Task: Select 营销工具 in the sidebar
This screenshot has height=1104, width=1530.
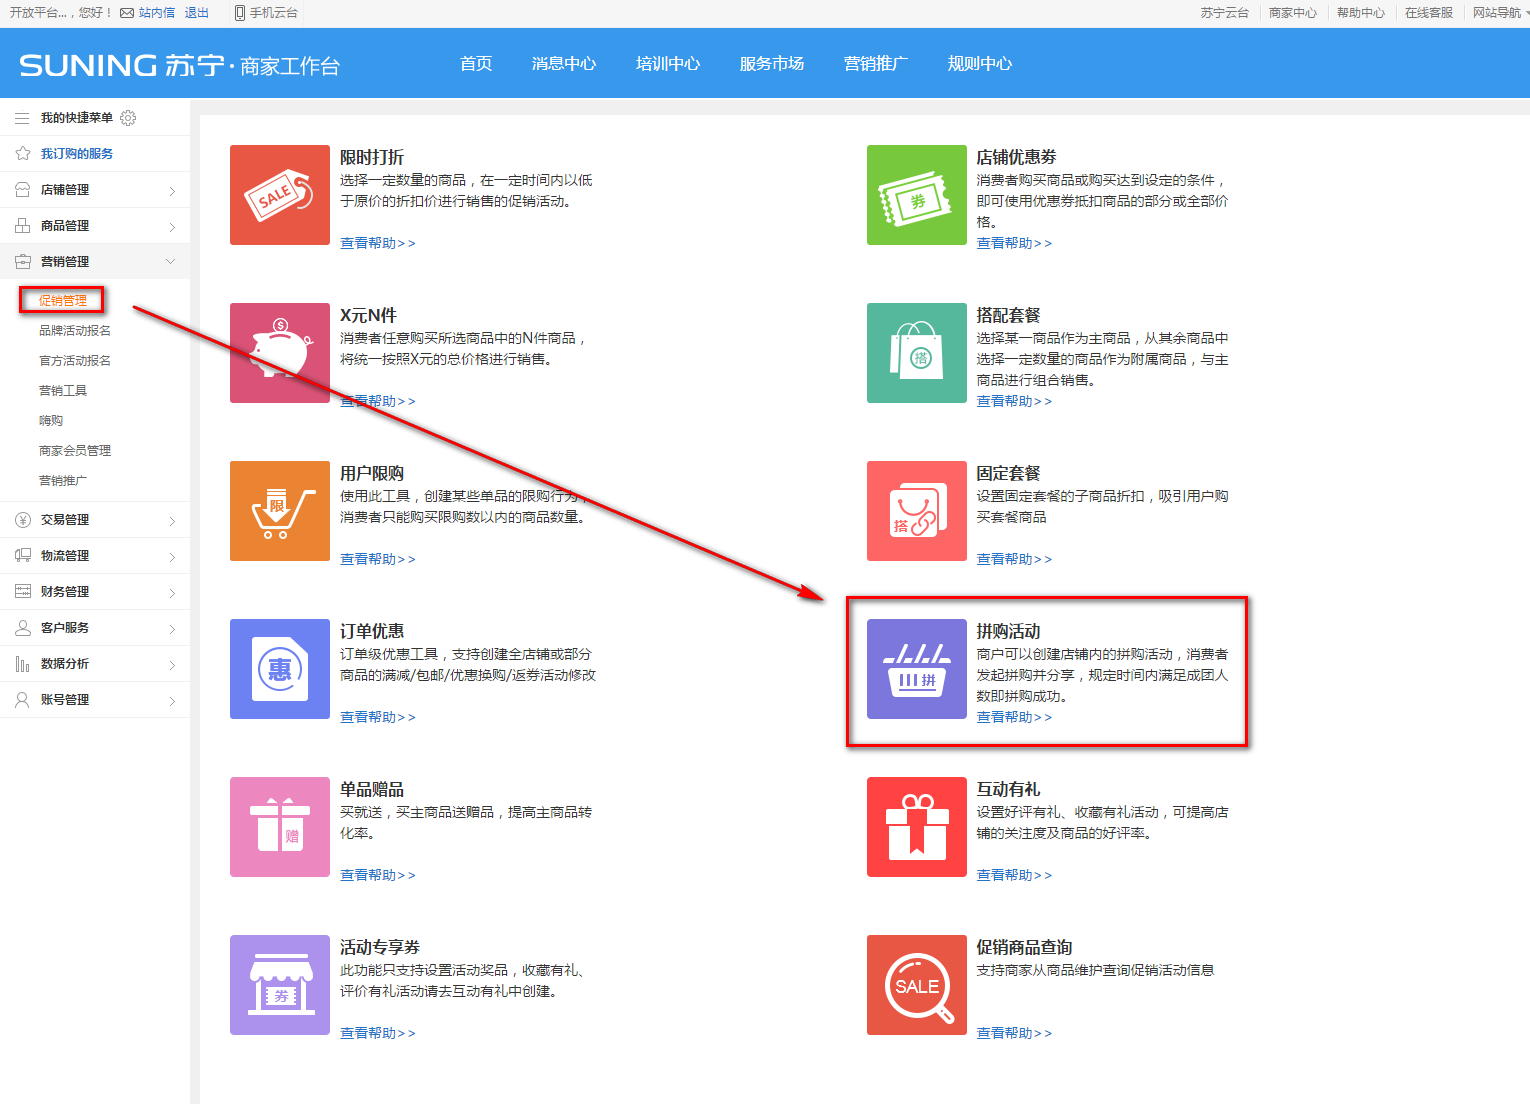Action: tap(63, 391)
